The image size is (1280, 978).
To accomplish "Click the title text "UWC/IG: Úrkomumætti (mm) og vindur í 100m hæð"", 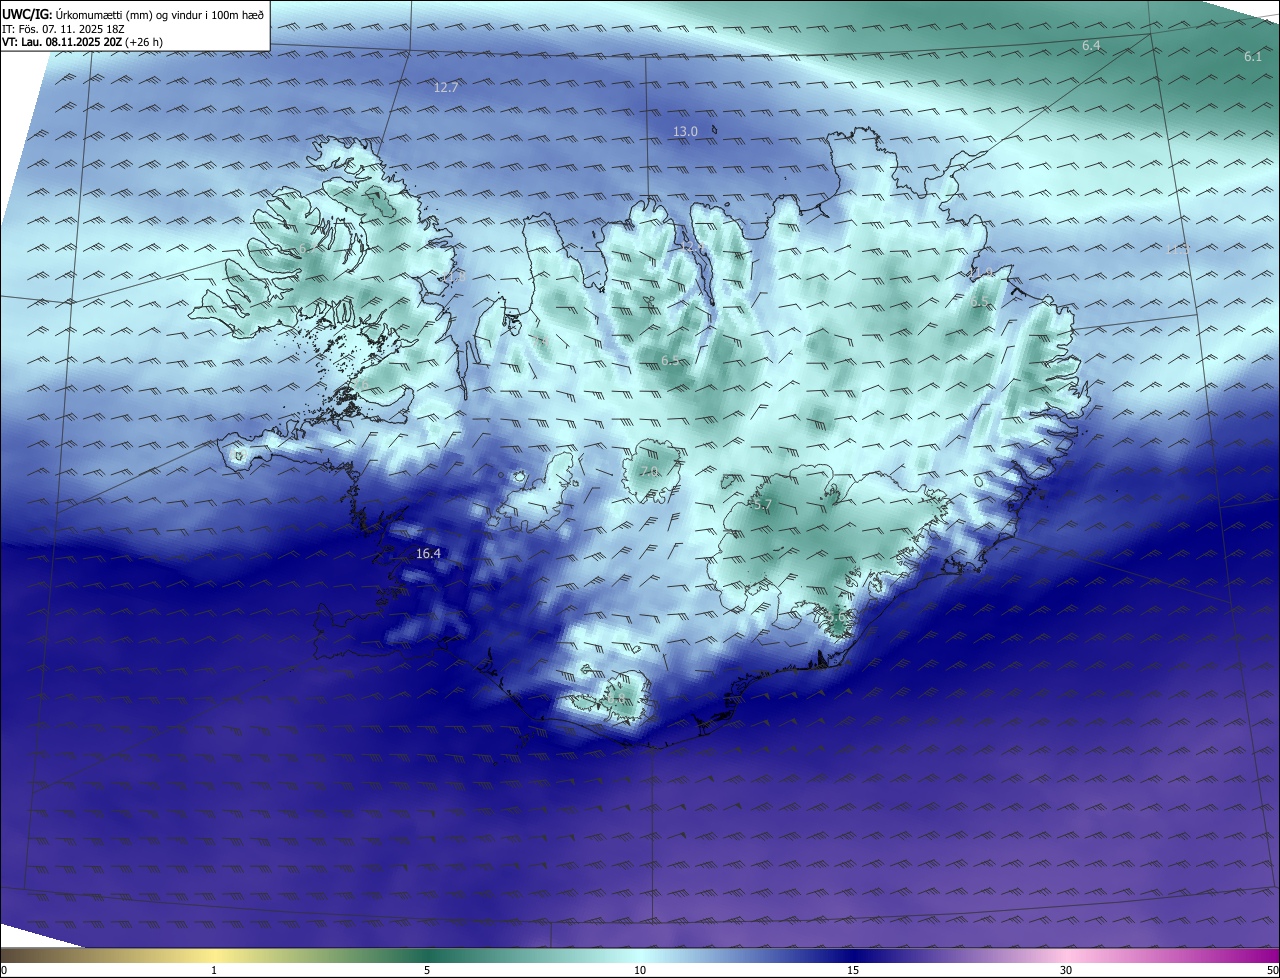I will [133, 14].
